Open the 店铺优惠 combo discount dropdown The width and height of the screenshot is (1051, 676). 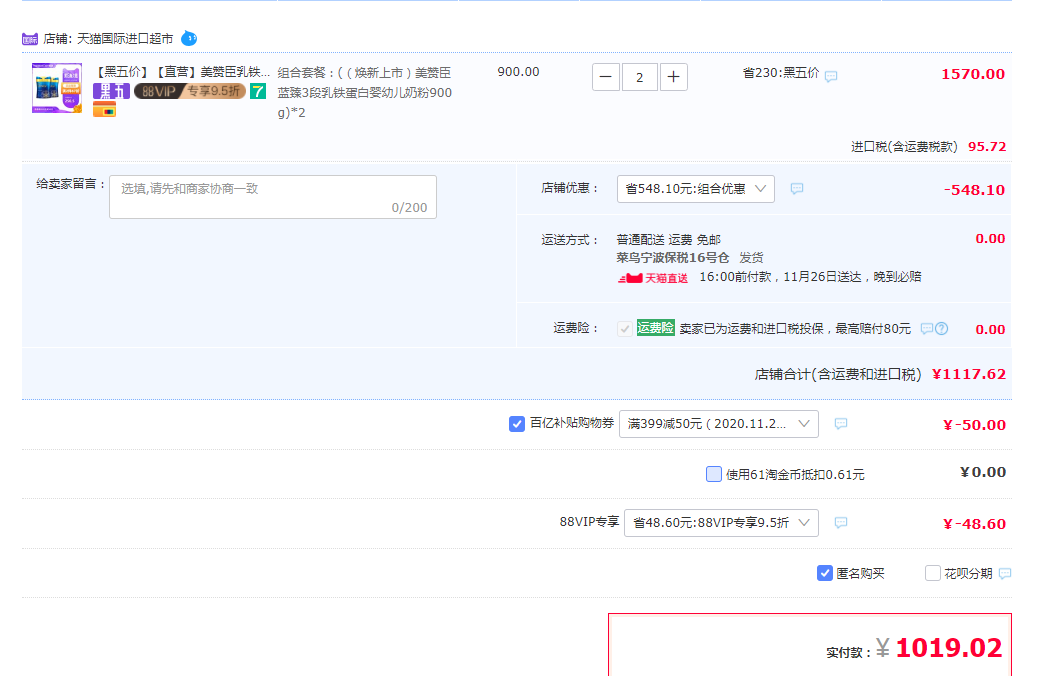coord(696,189)
